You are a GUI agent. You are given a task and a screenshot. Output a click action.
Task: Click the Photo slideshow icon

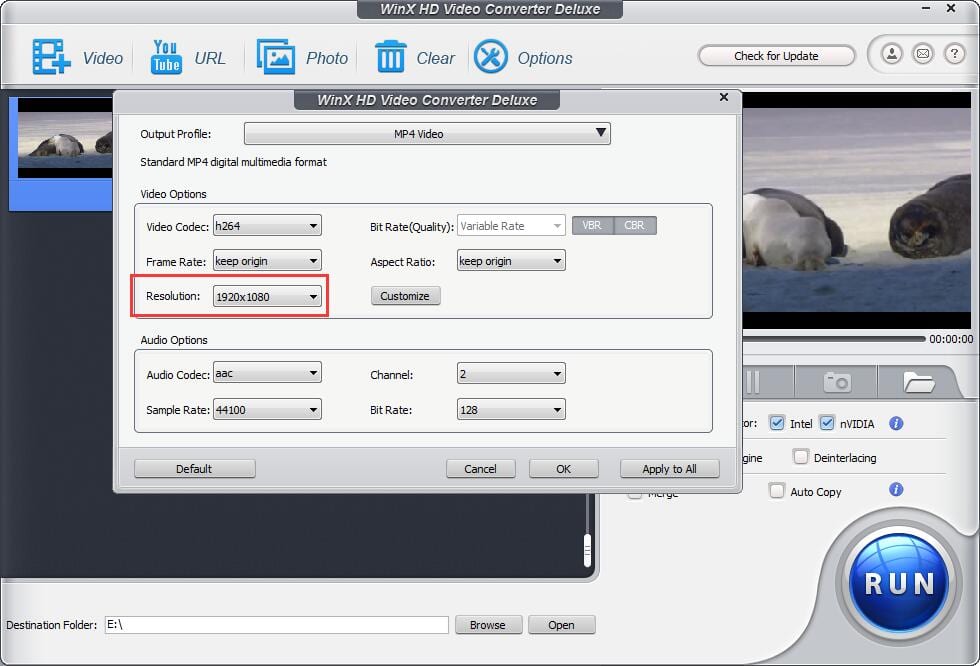point(276,57)
